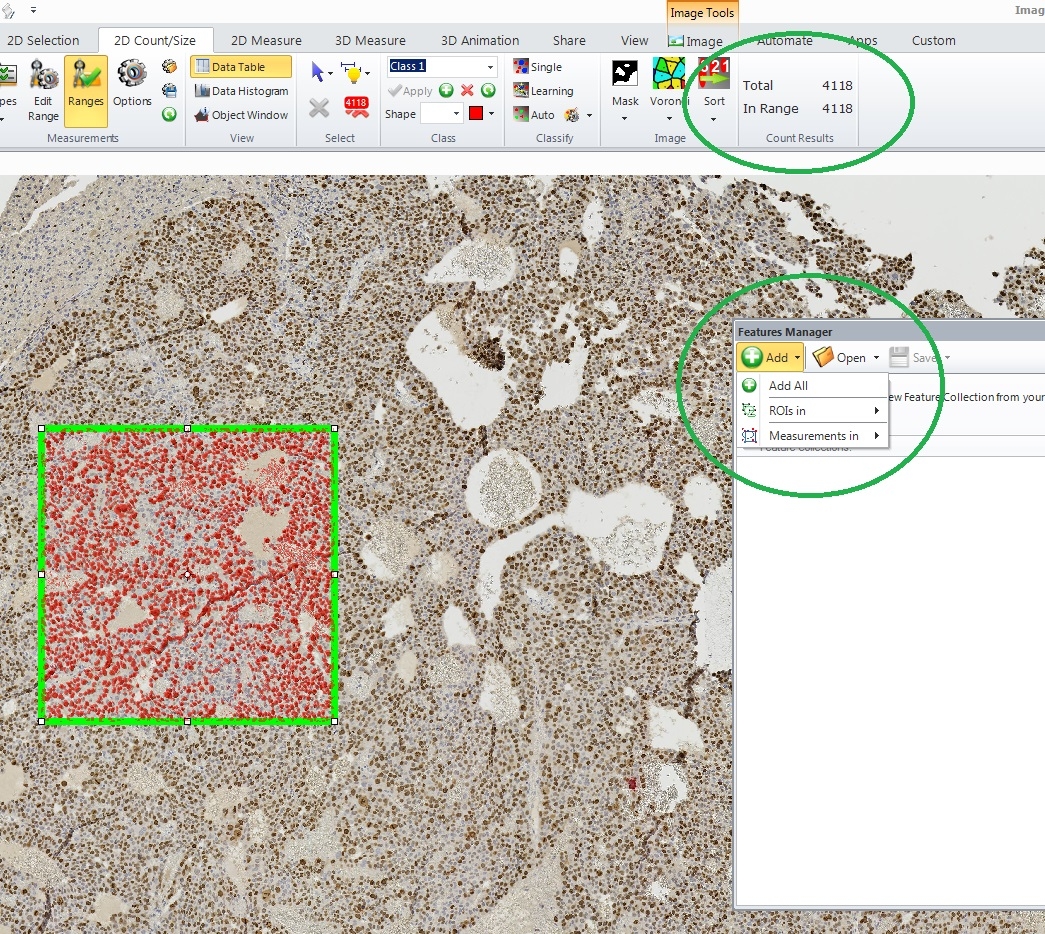Click the save measurement settings icon
This screenshot has height=934, width=1045.
pyautogui.click(x=169, y=90)
